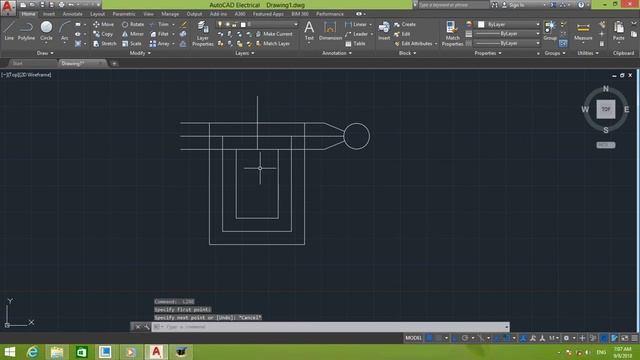Open the Annotate ribbon tab
The width and height of the screenshot is (640, 360).
coord(73,14)
